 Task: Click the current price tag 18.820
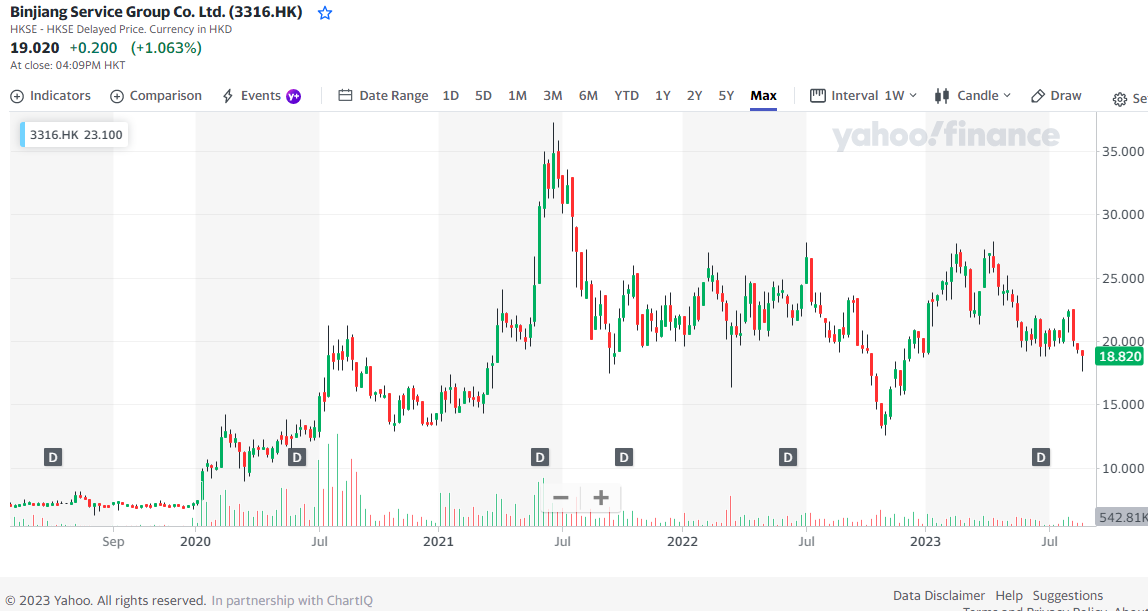click(x=1121, y=357)
